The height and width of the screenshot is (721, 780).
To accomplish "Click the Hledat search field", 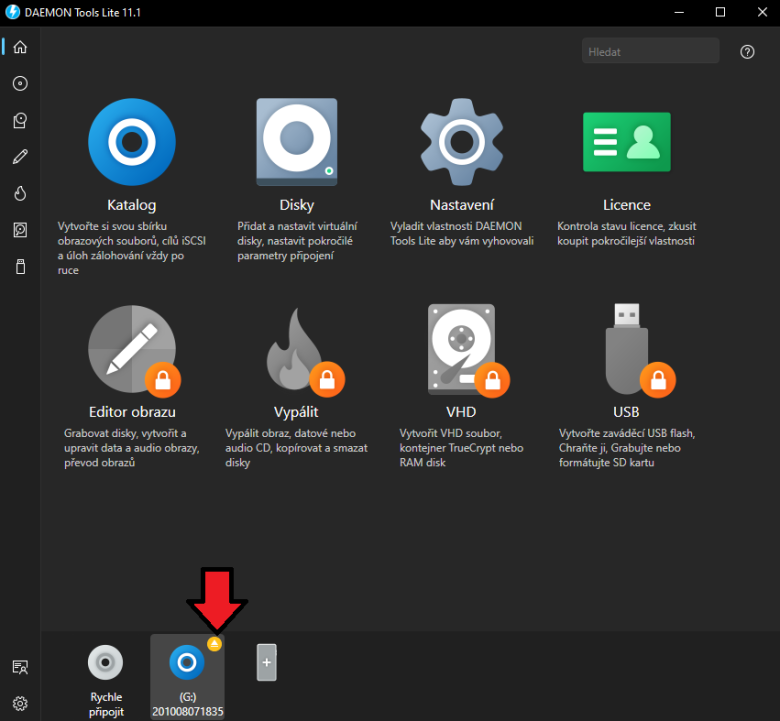I will tap(650, 51).
